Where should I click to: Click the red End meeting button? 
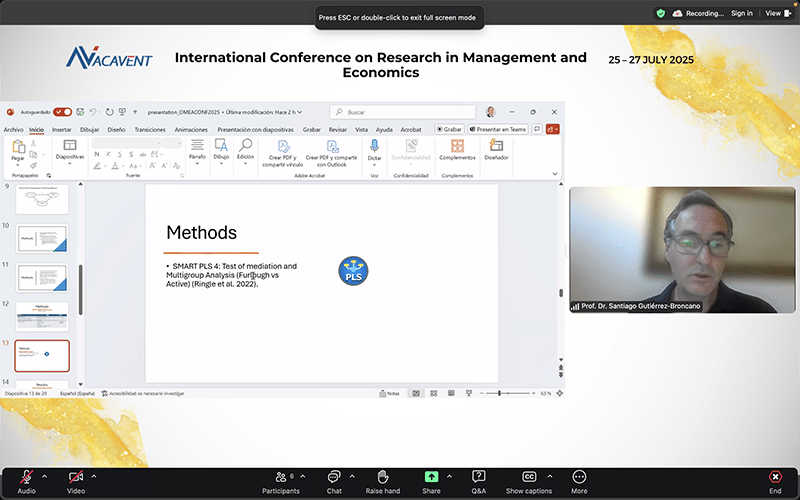point(775,478)
